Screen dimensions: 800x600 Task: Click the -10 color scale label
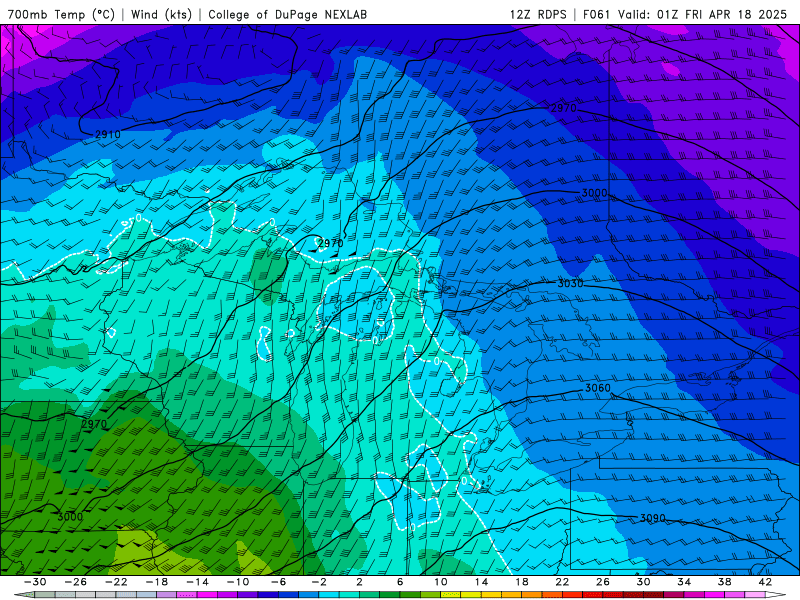[x=238, y=582]
